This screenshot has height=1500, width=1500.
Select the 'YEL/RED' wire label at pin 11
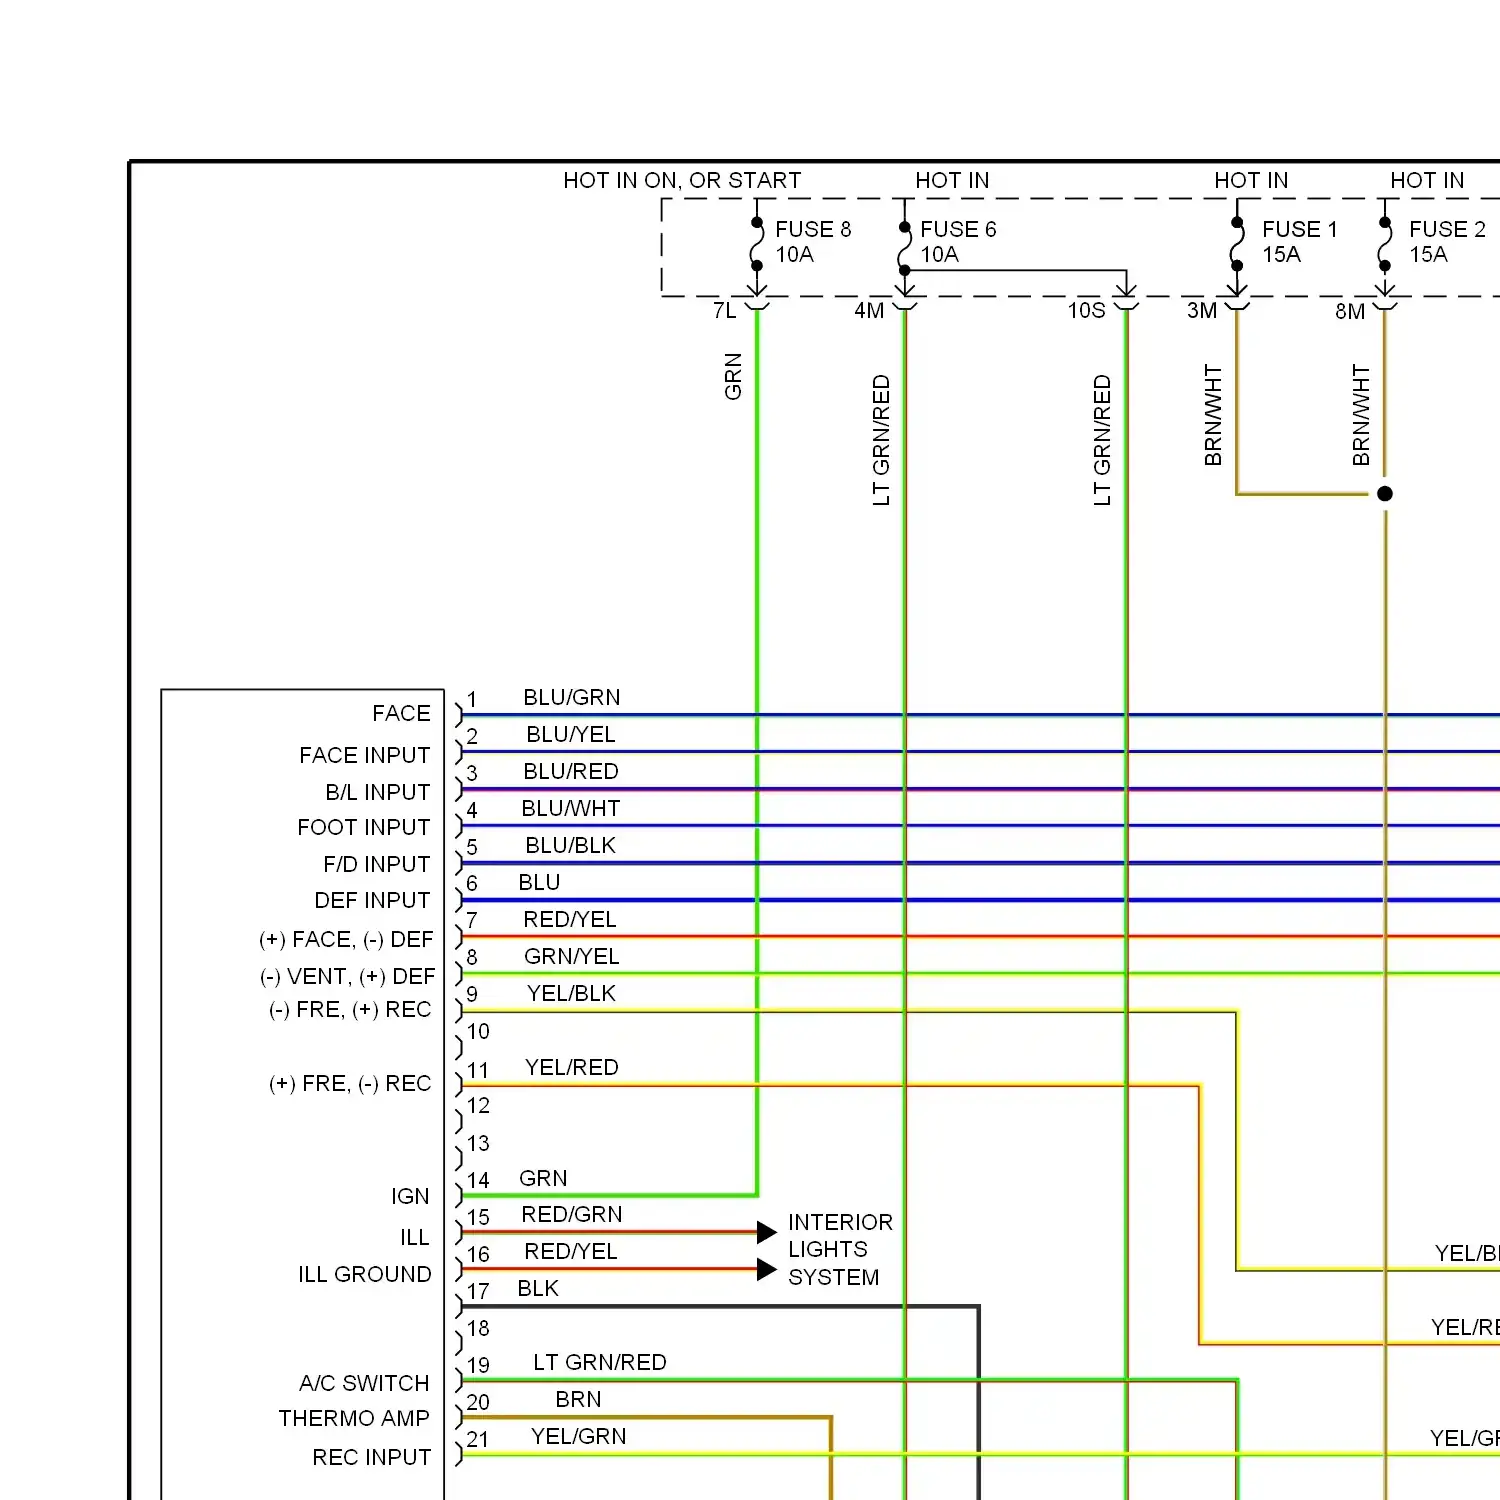[571, 1068]
